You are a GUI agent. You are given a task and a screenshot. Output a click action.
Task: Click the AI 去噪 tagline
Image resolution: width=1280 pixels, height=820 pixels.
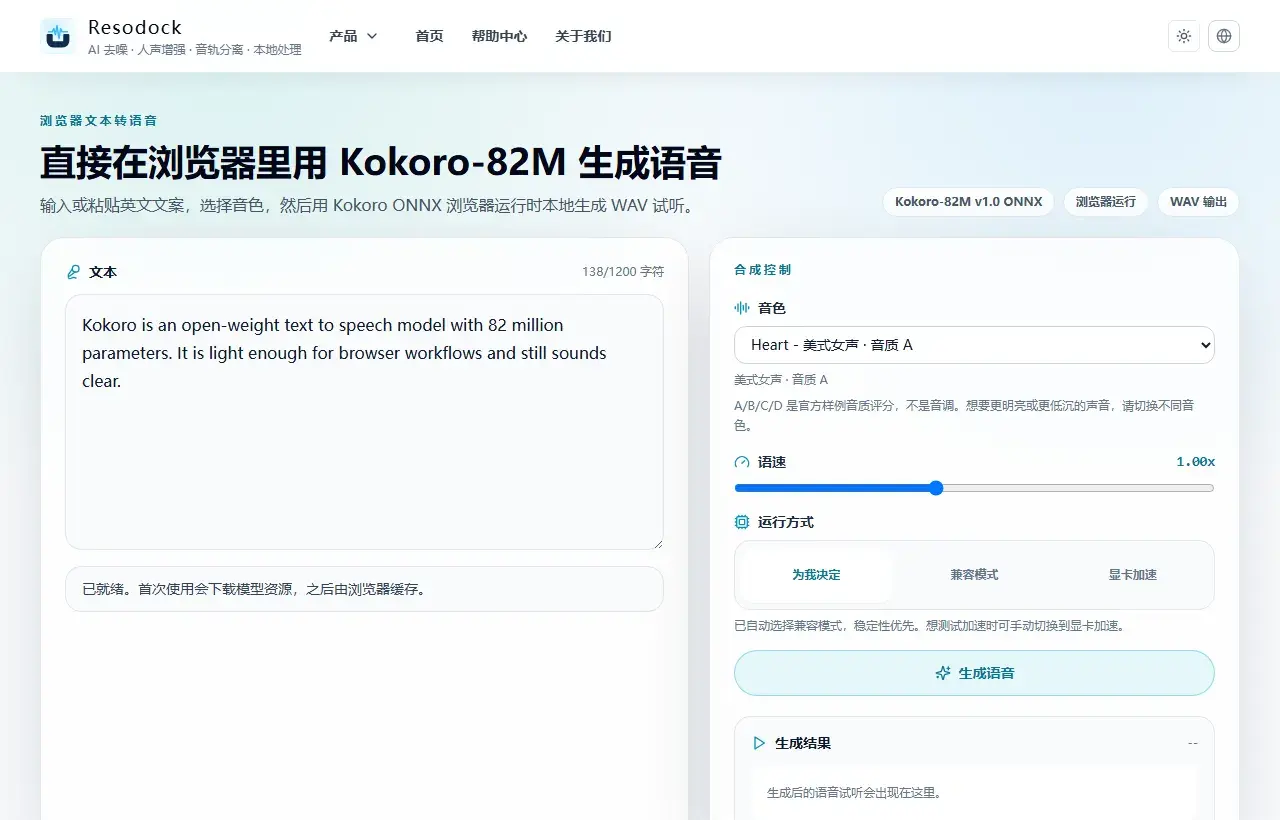click(194, 50)
